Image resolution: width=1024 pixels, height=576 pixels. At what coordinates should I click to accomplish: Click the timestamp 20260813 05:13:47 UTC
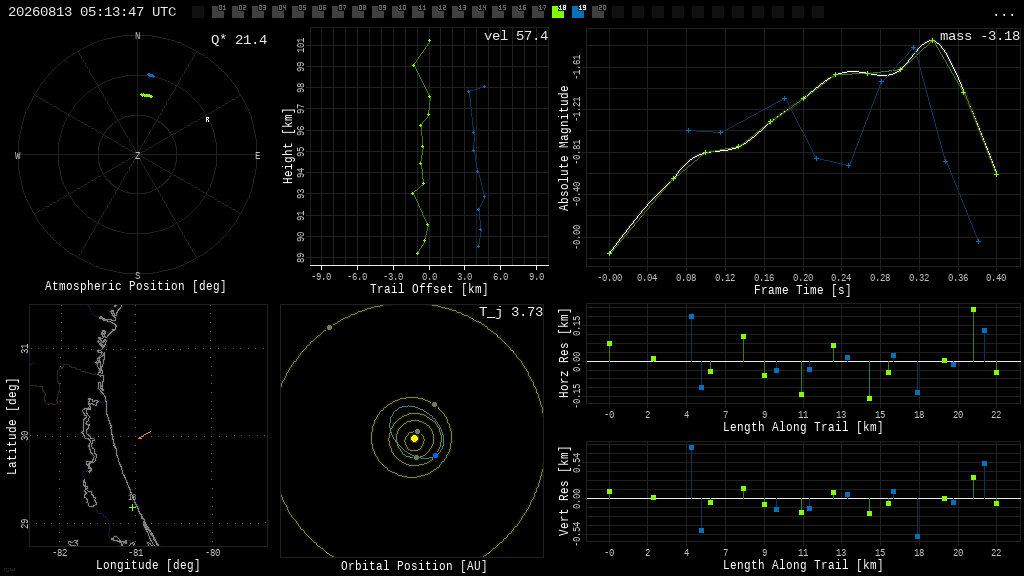click(92, 12)
